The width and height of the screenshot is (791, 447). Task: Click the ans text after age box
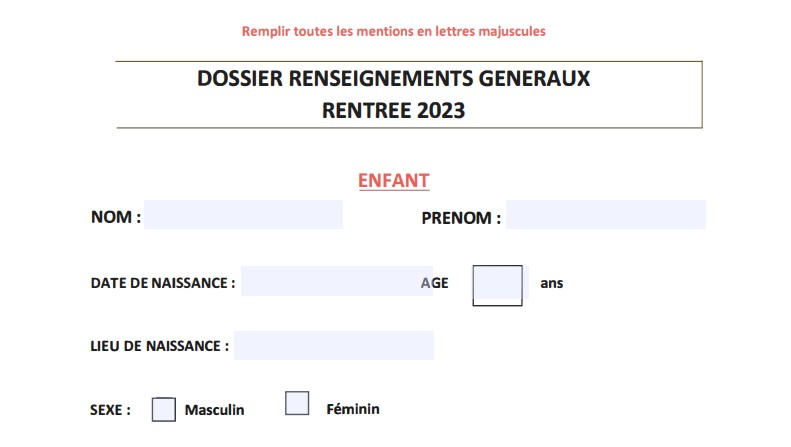click(551, 284)
